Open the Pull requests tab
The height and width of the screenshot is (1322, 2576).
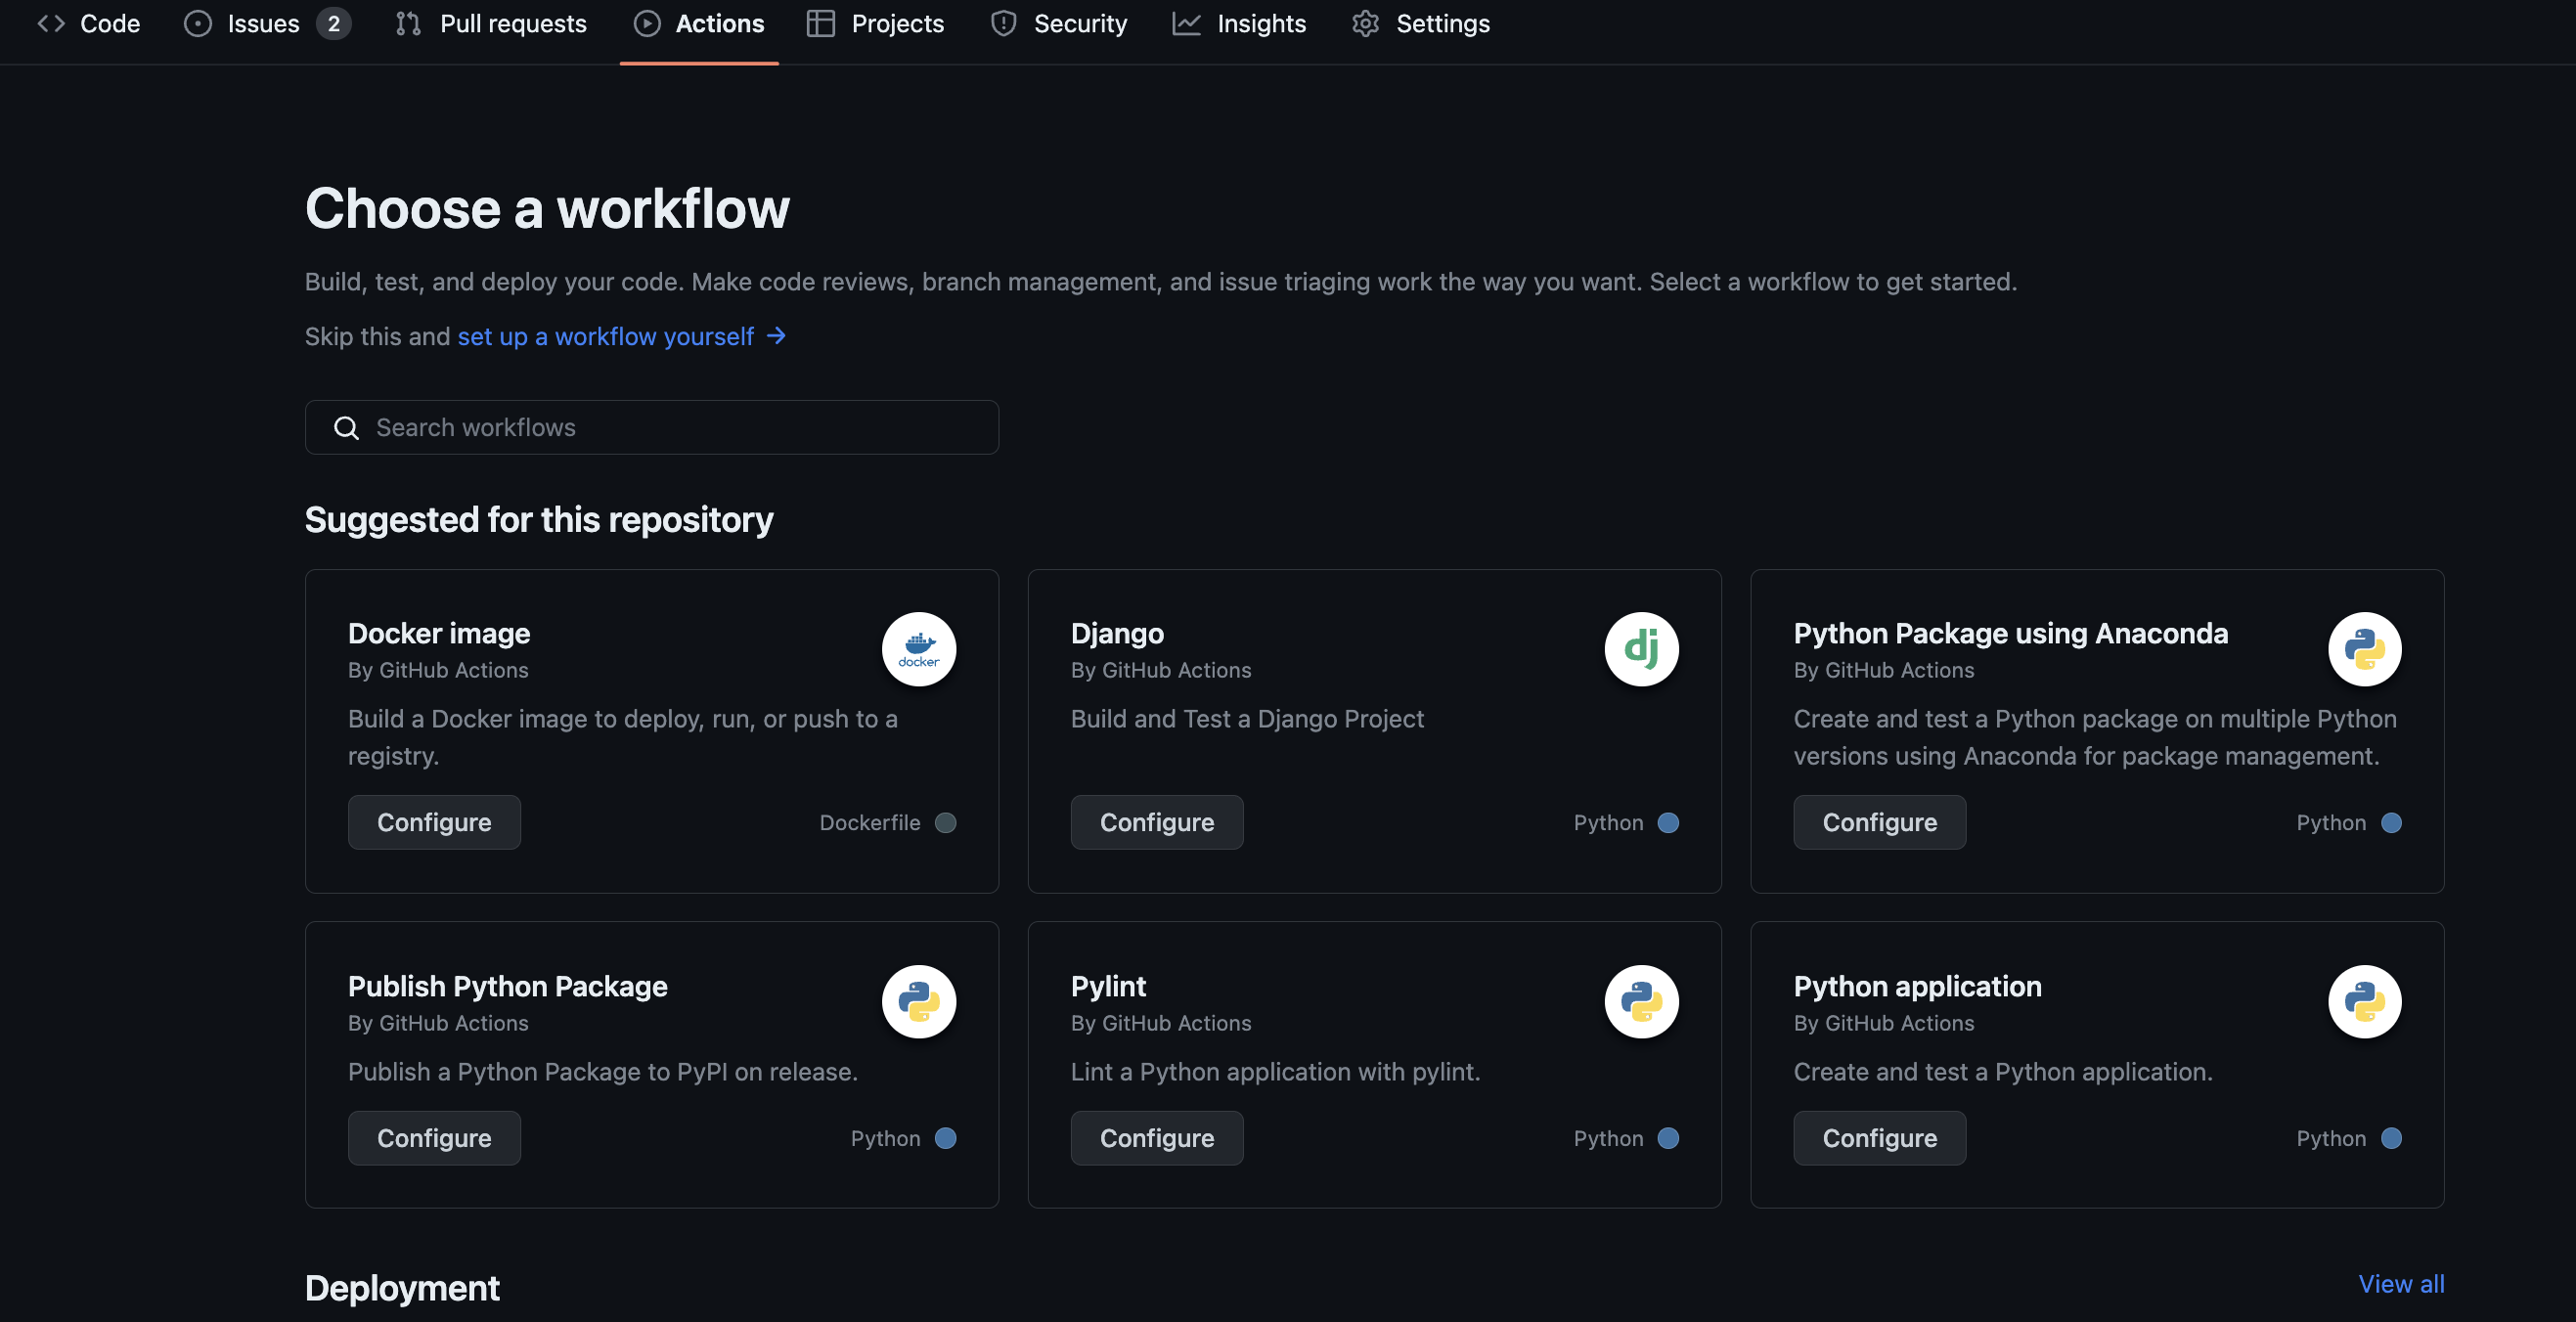click(x=491, y=24)
